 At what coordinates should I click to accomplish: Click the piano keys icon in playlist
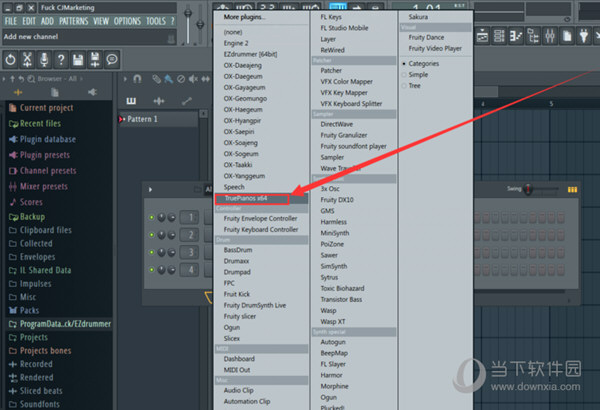pos(131,101)
